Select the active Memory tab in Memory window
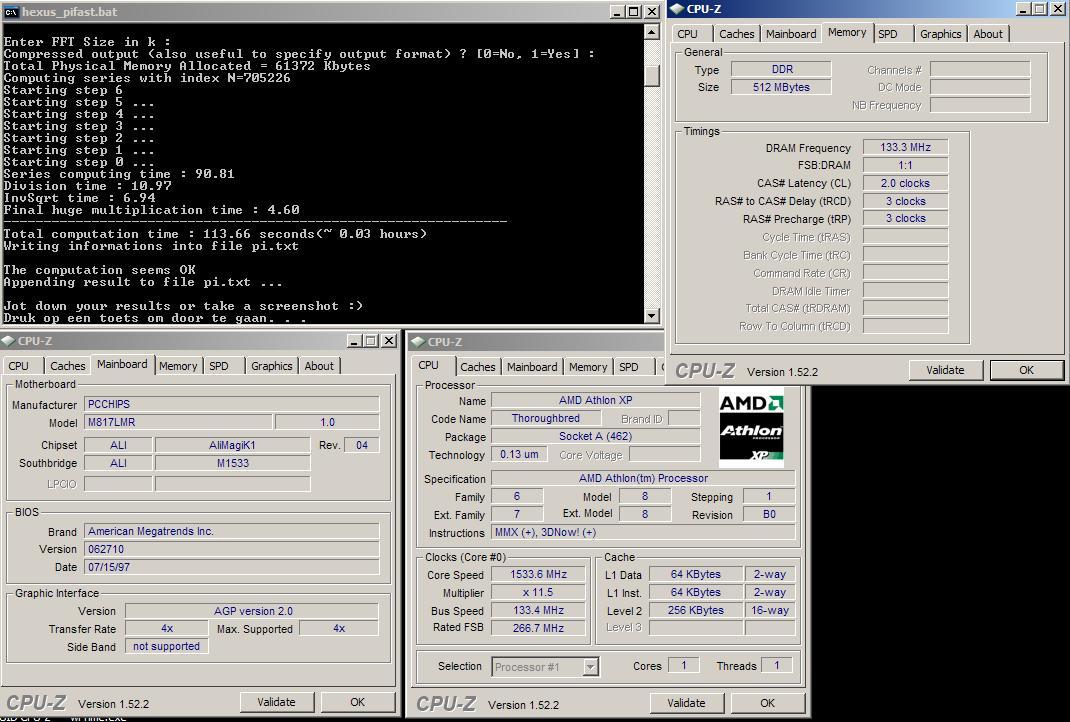1070x722 pixels. [x=847, y=33]
